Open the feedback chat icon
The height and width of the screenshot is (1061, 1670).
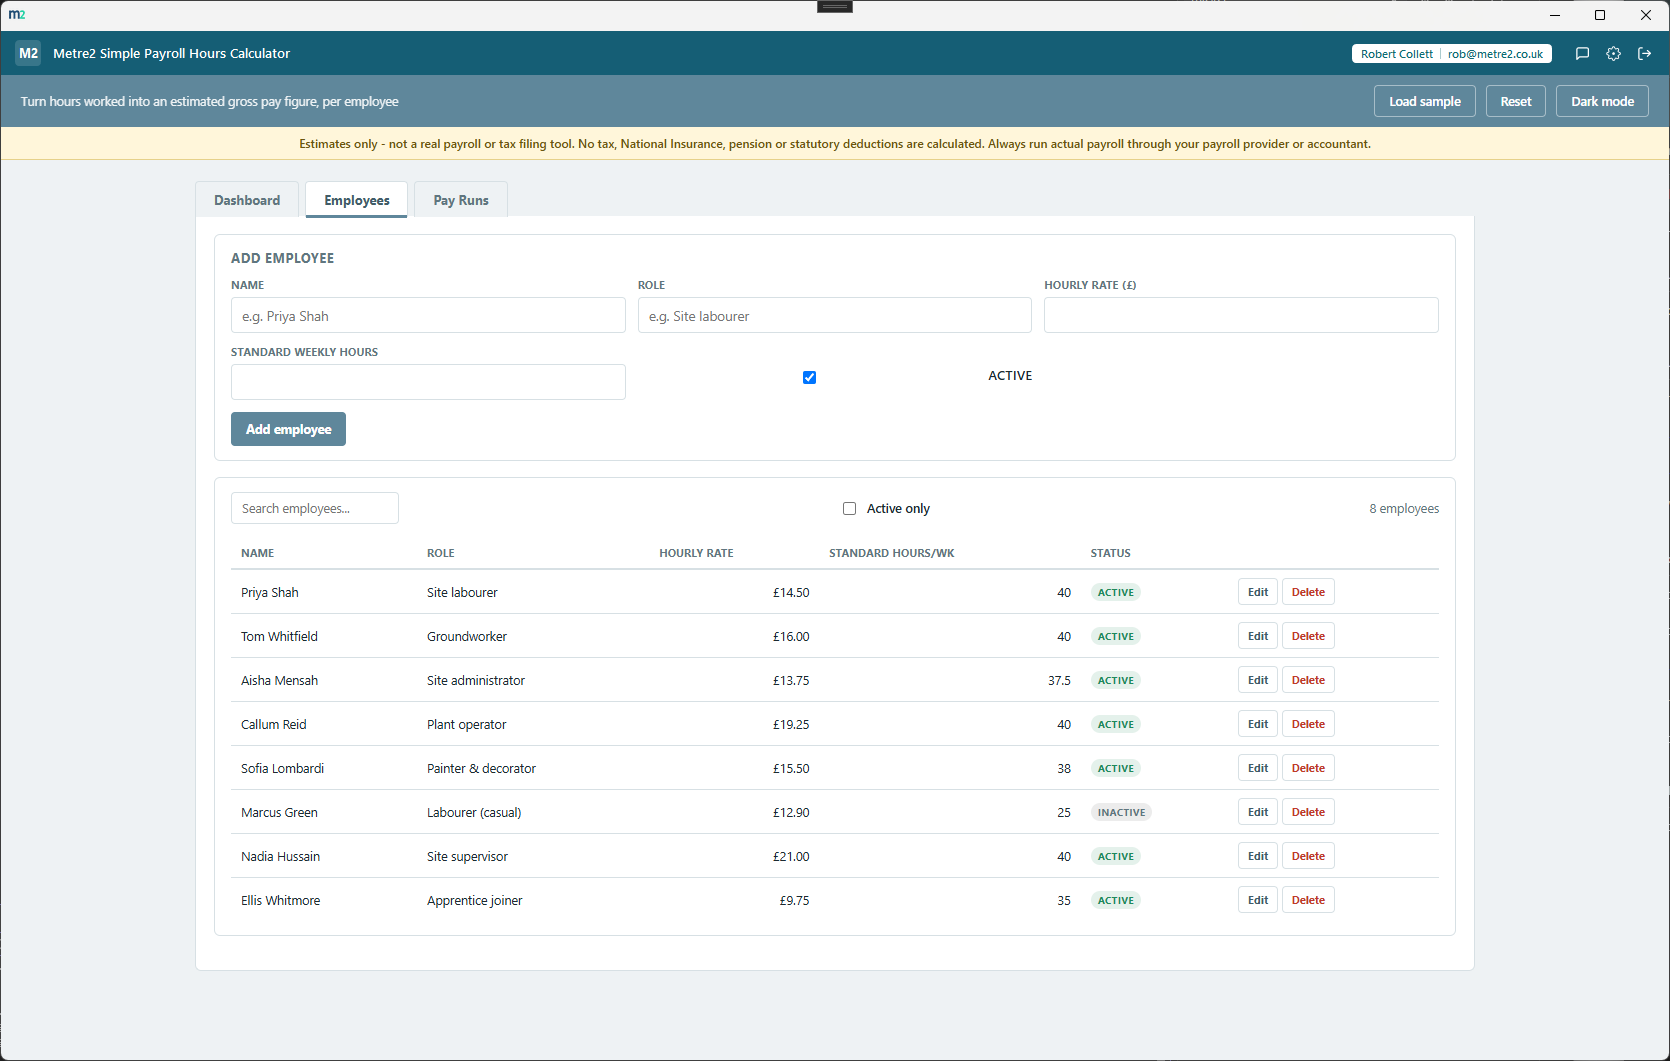coord(1582,54)
